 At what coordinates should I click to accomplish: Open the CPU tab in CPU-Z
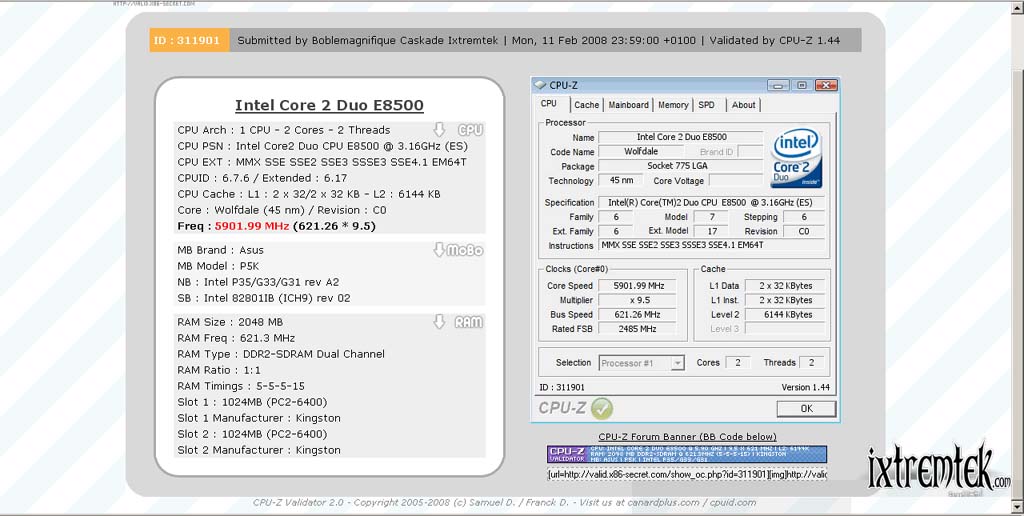[x=549, y=104]
